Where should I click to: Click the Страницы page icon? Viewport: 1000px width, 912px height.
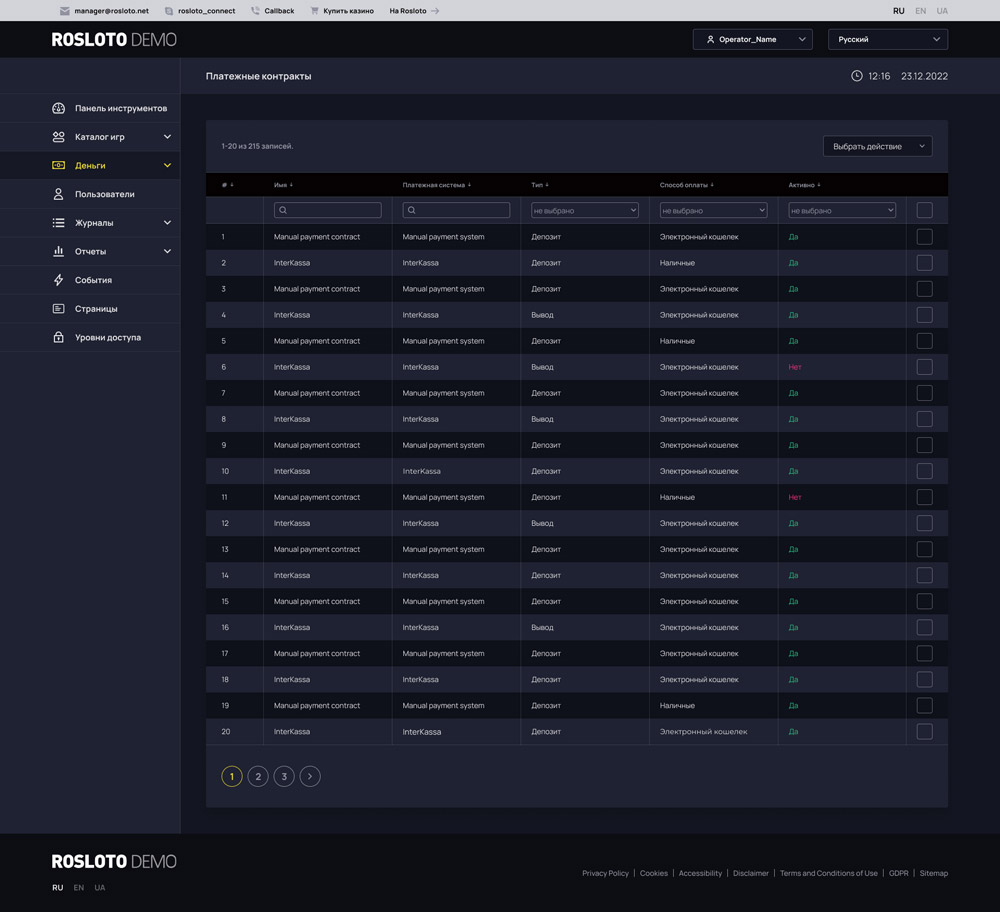pyautogui.click(x=58, y=309)
